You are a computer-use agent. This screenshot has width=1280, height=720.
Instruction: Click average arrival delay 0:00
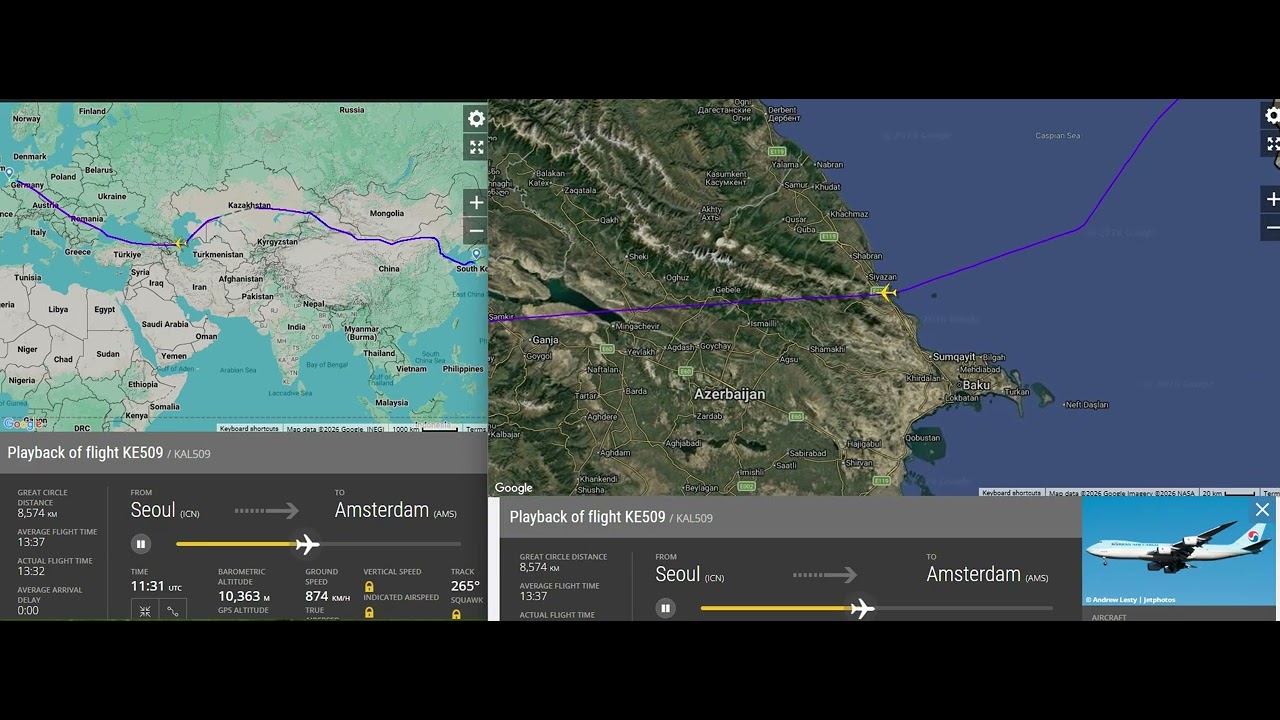click(x=28, y=610)
